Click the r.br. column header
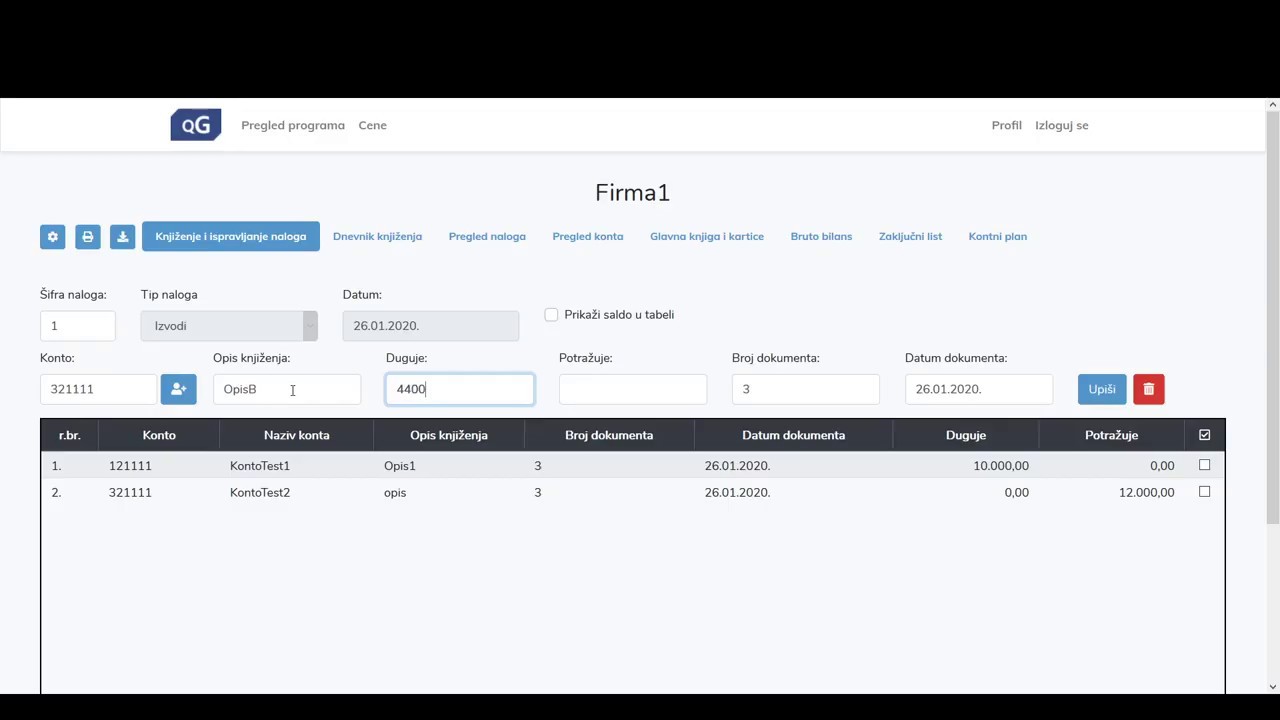This screenshot has width=1280, height=720. tap(70, 435)
